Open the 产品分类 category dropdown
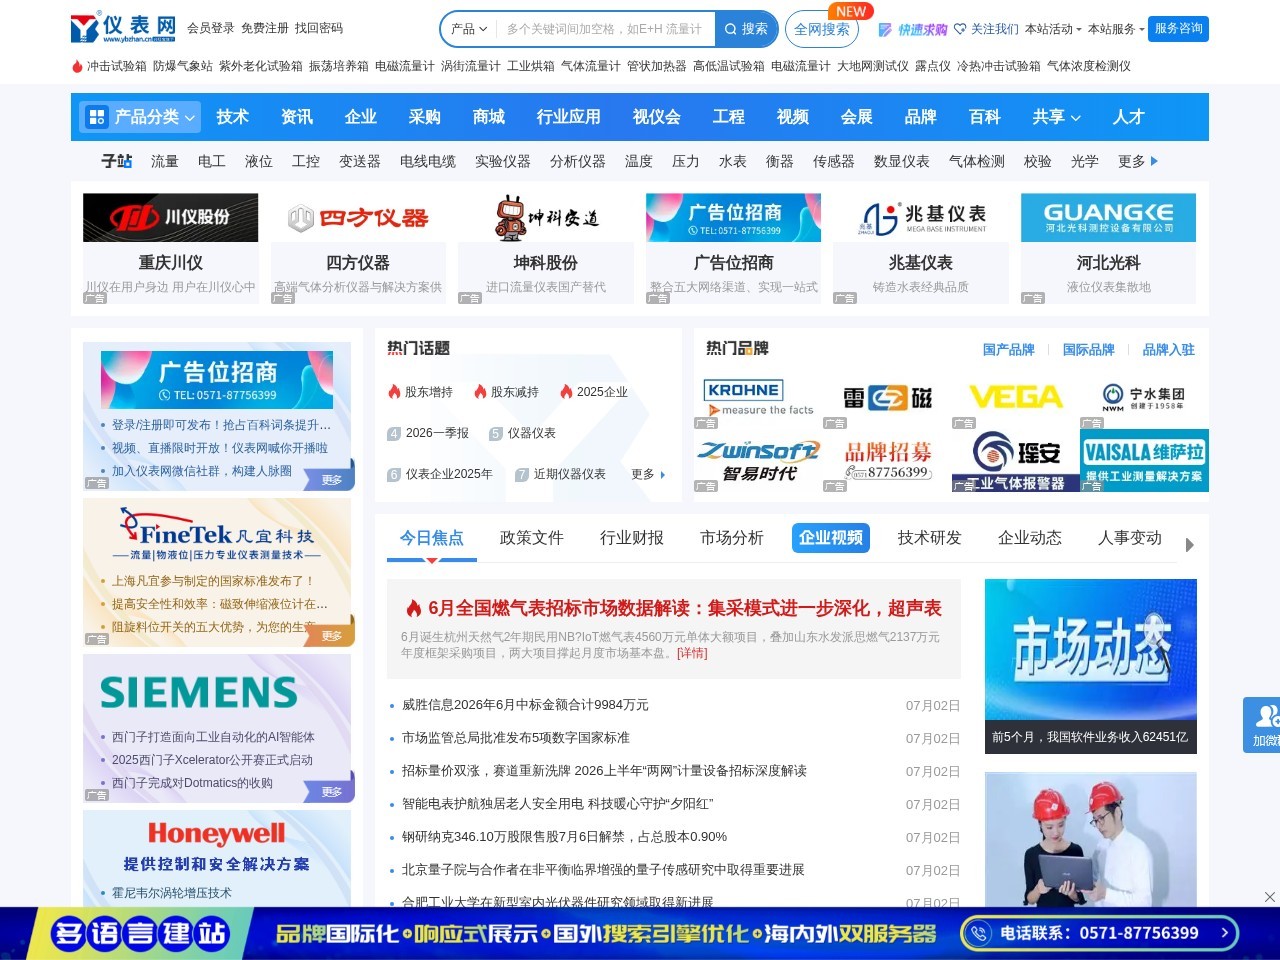The width and height of the screenshot is (1280, 960). pos(140,117)
